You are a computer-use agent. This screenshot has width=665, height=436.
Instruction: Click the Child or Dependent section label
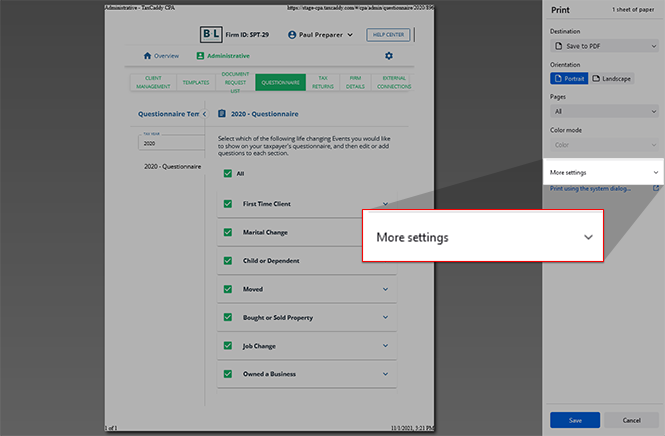[x=271, y=260]
